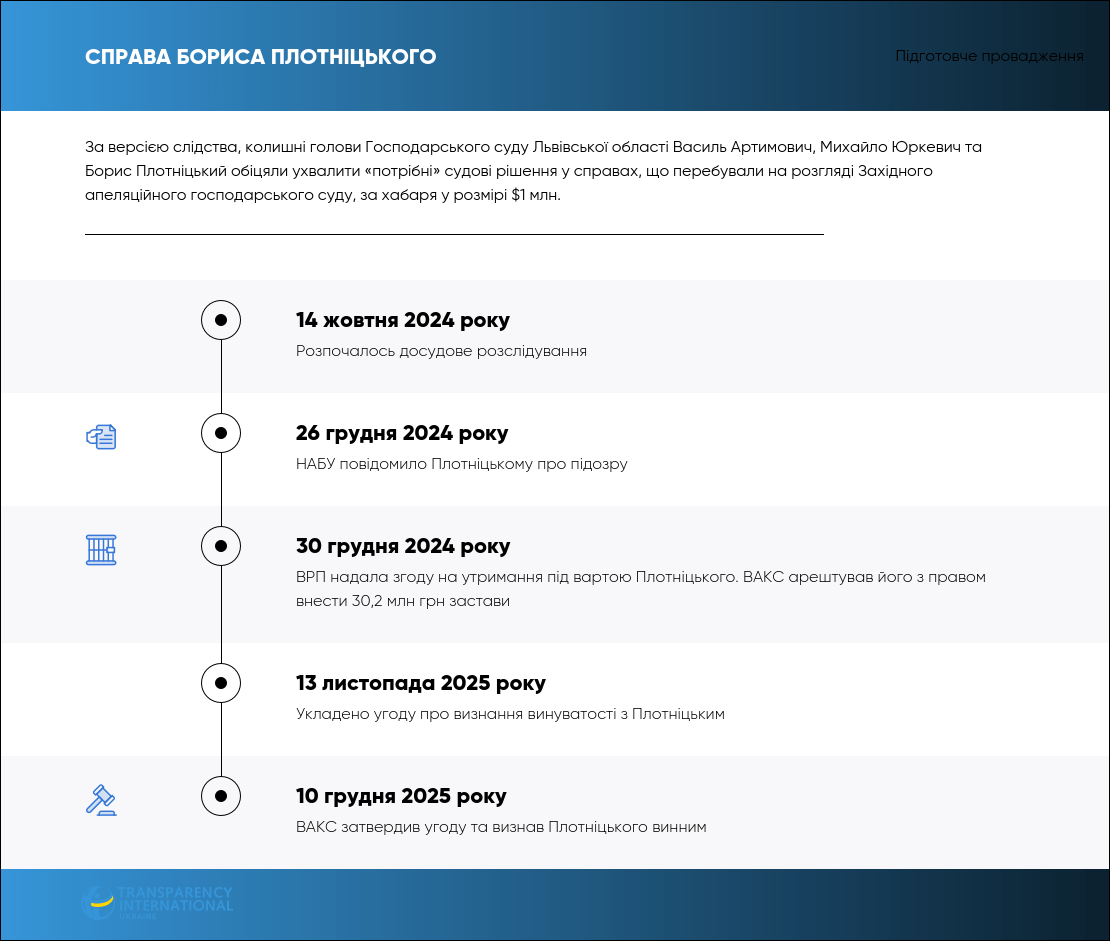Click the date heading 10 грудня 2025 року
Screen dimensions: 1110x941
pyautogui.click(x=401, y=796)
